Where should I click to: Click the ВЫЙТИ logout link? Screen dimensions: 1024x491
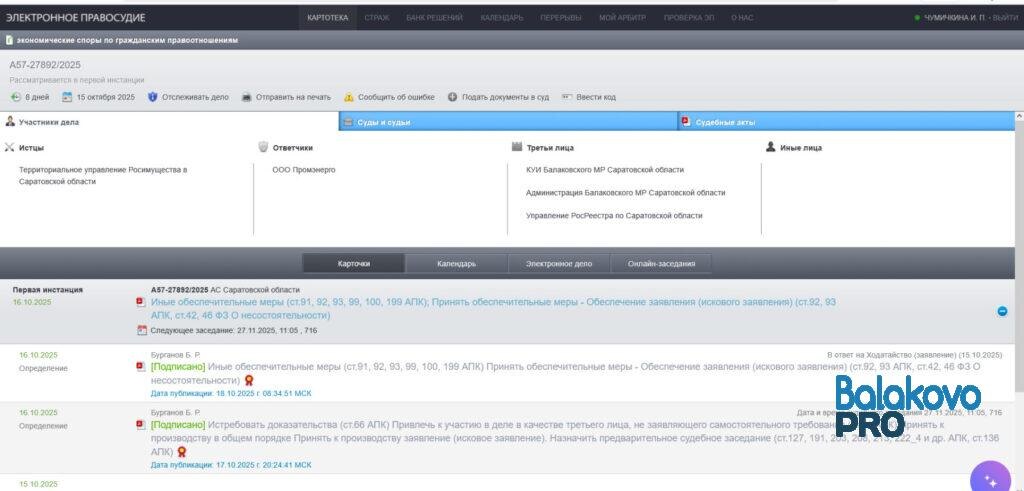(1005, 18)
